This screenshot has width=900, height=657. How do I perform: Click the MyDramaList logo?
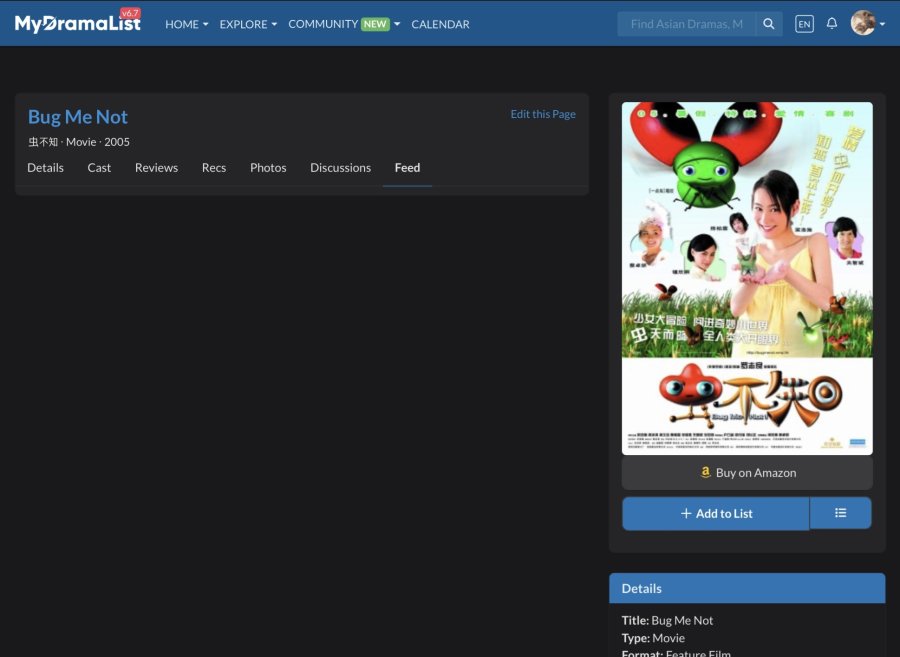pyautogui.click(x=77, y=23)
